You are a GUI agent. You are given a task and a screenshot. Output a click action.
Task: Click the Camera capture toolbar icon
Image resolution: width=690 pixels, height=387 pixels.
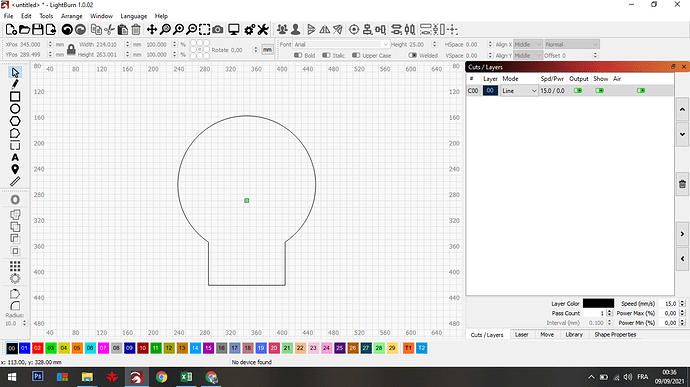pos(217,29)
